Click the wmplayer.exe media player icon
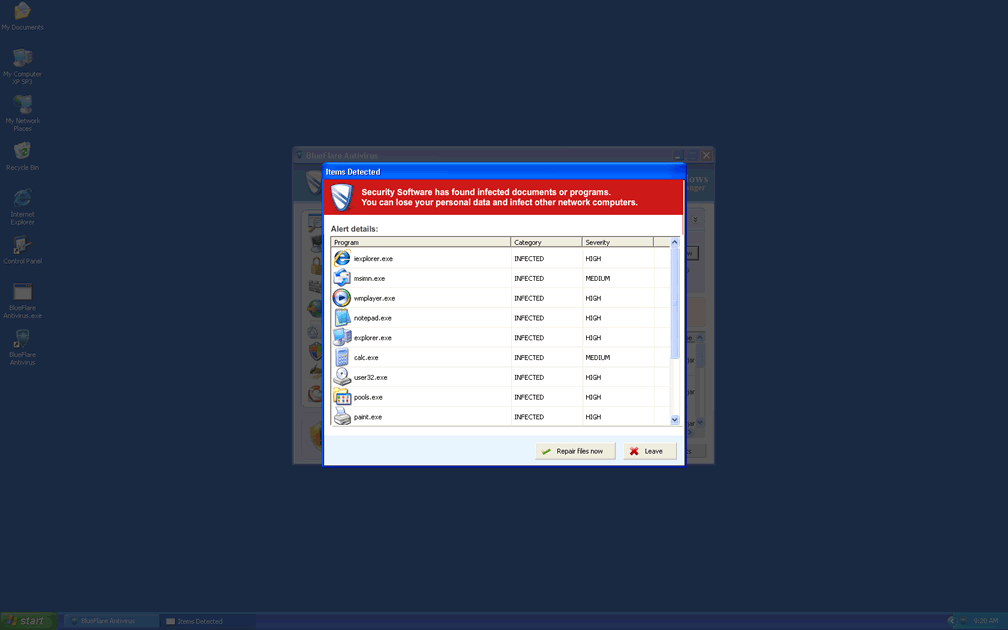 point(342,298)
